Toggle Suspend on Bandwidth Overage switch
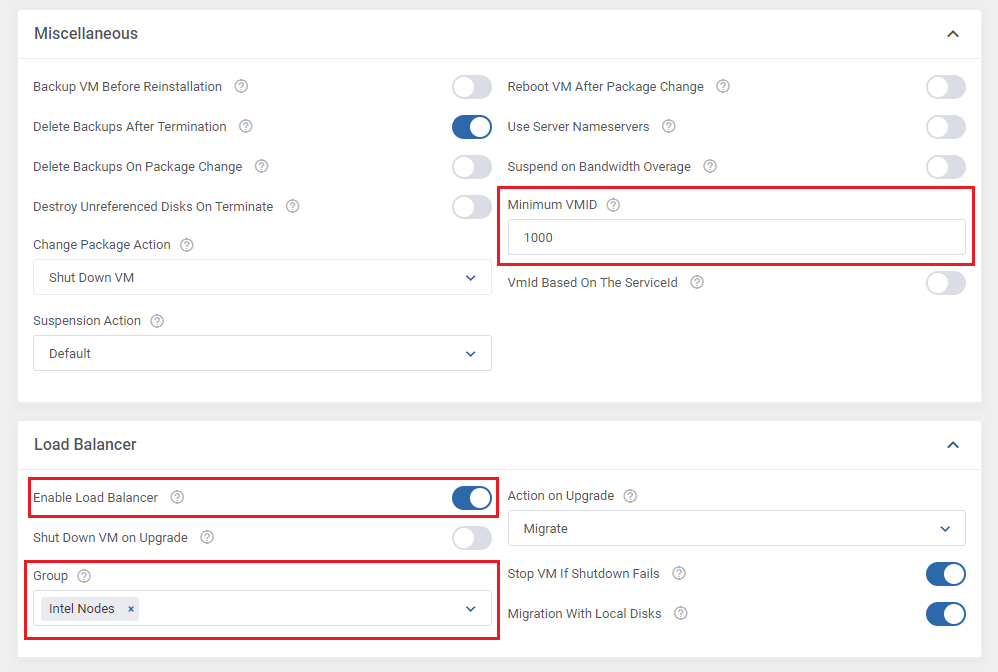This screenshot has width=998, height=672. pos(946,167)
